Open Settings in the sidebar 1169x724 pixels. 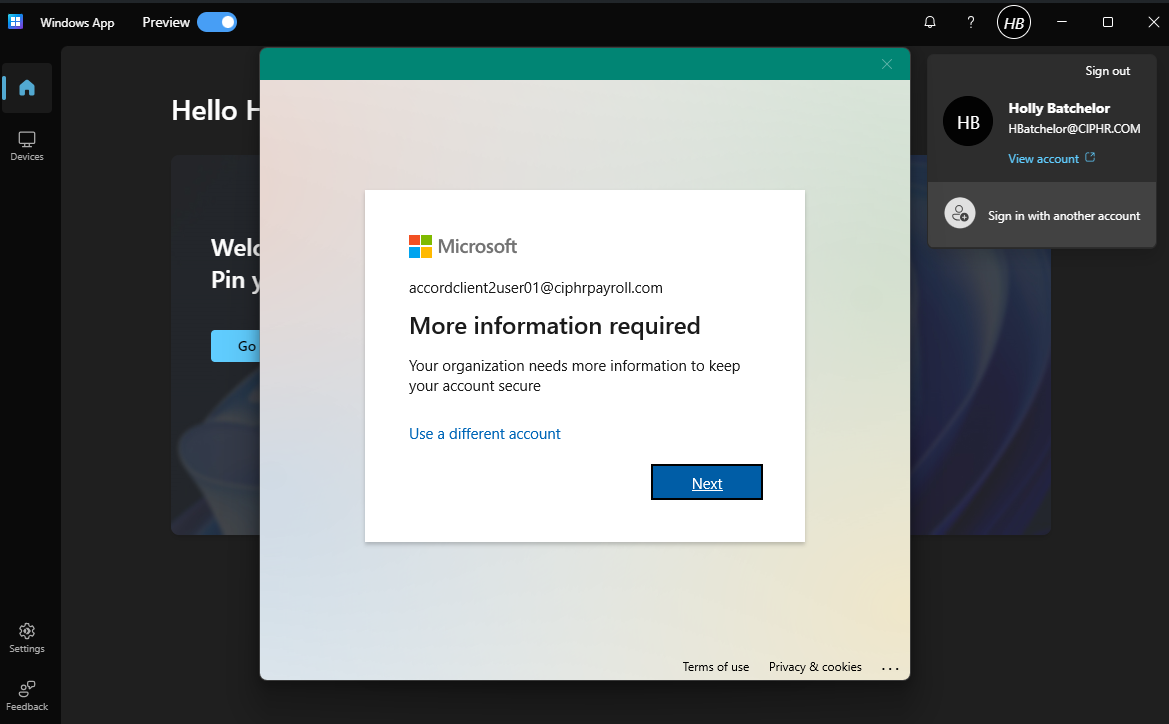coord(27,638)
